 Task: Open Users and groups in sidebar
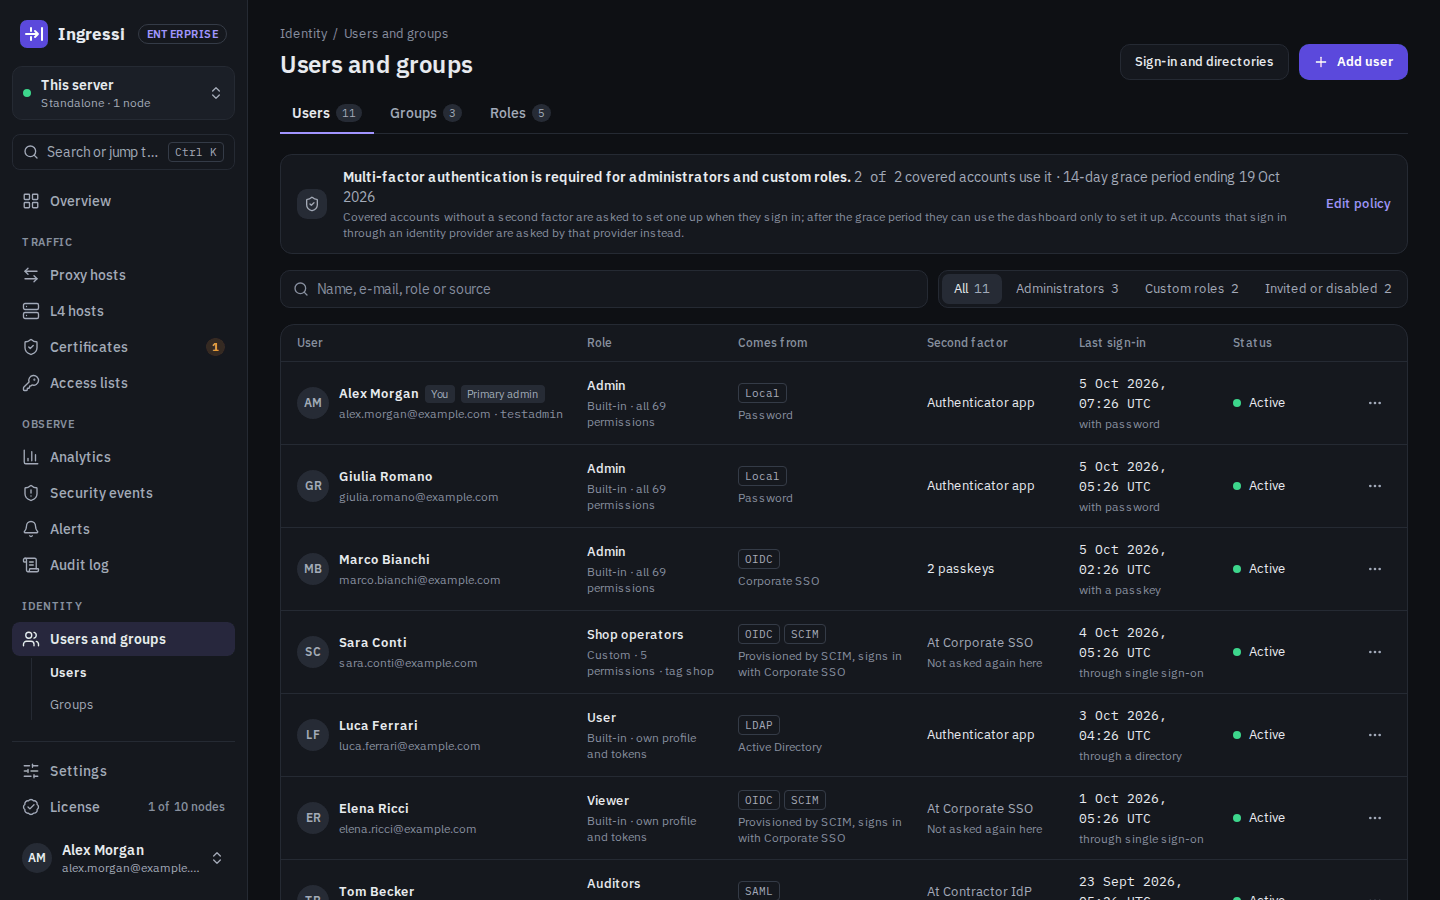click(x=123, y=639)
